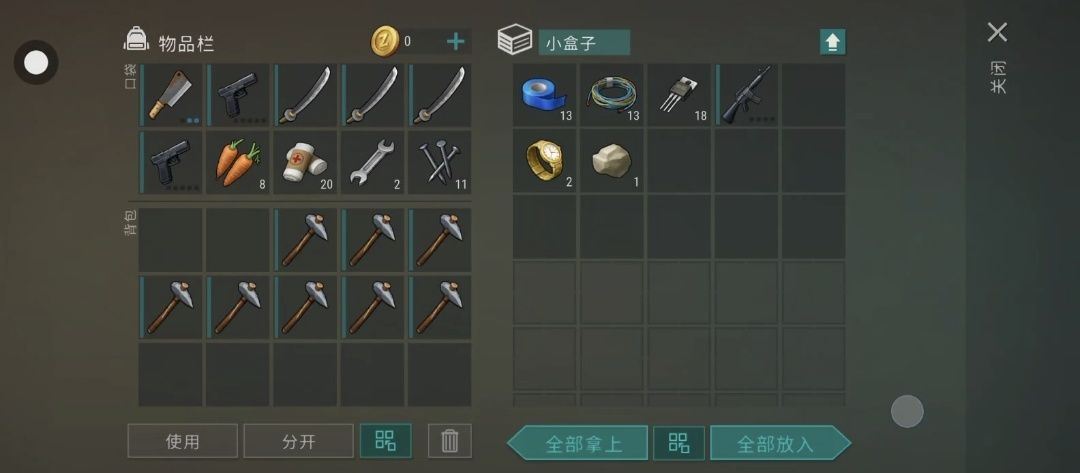Select the transistor stack of 18
The width and height of the screenshot is (1080, 473).
coord(678,95)
